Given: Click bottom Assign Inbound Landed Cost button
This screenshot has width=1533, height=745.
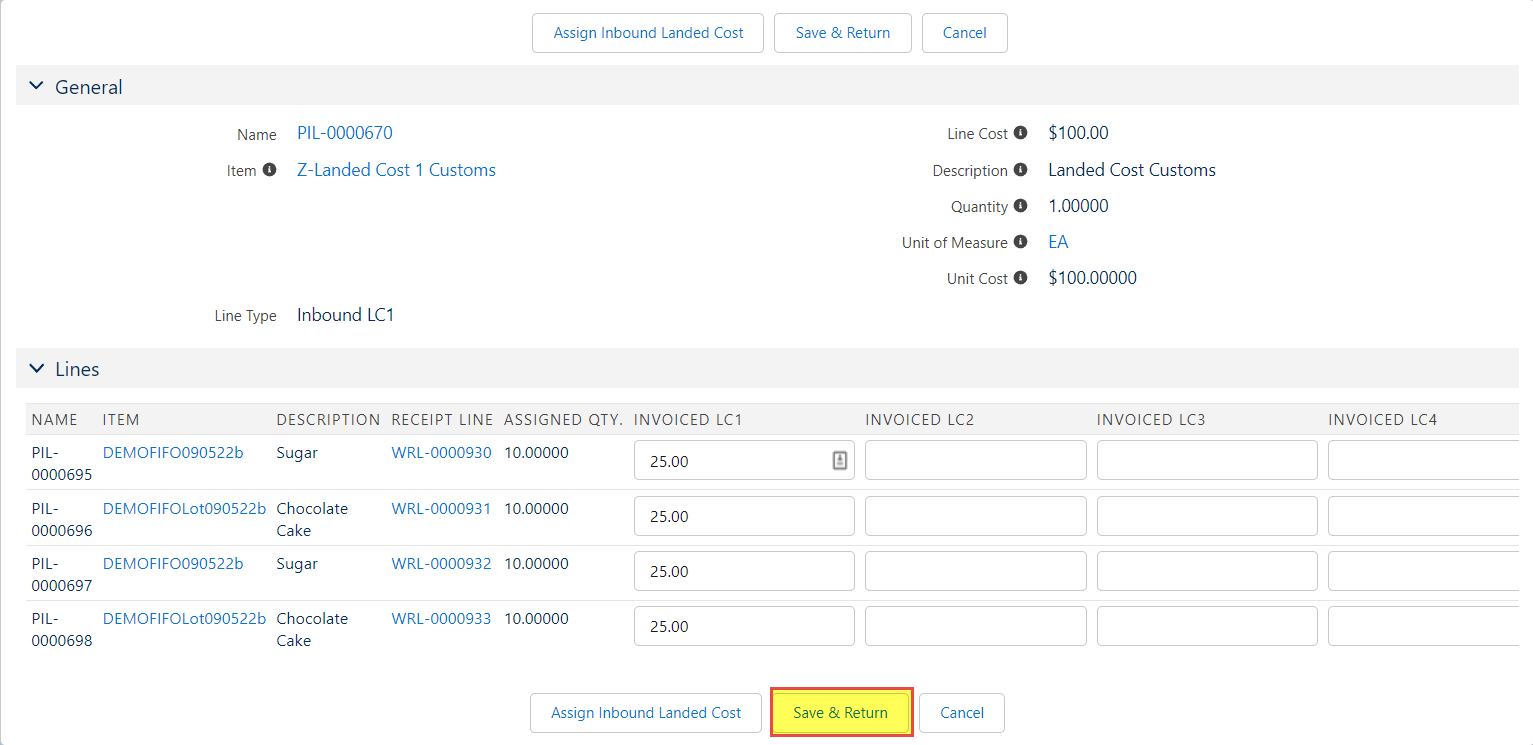Looking at the screenshot, I should (x=646, y=713).
